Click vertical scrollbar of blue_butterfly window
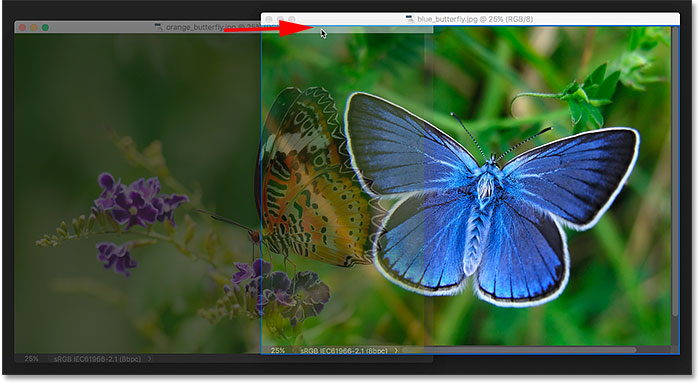 point(675,172)
